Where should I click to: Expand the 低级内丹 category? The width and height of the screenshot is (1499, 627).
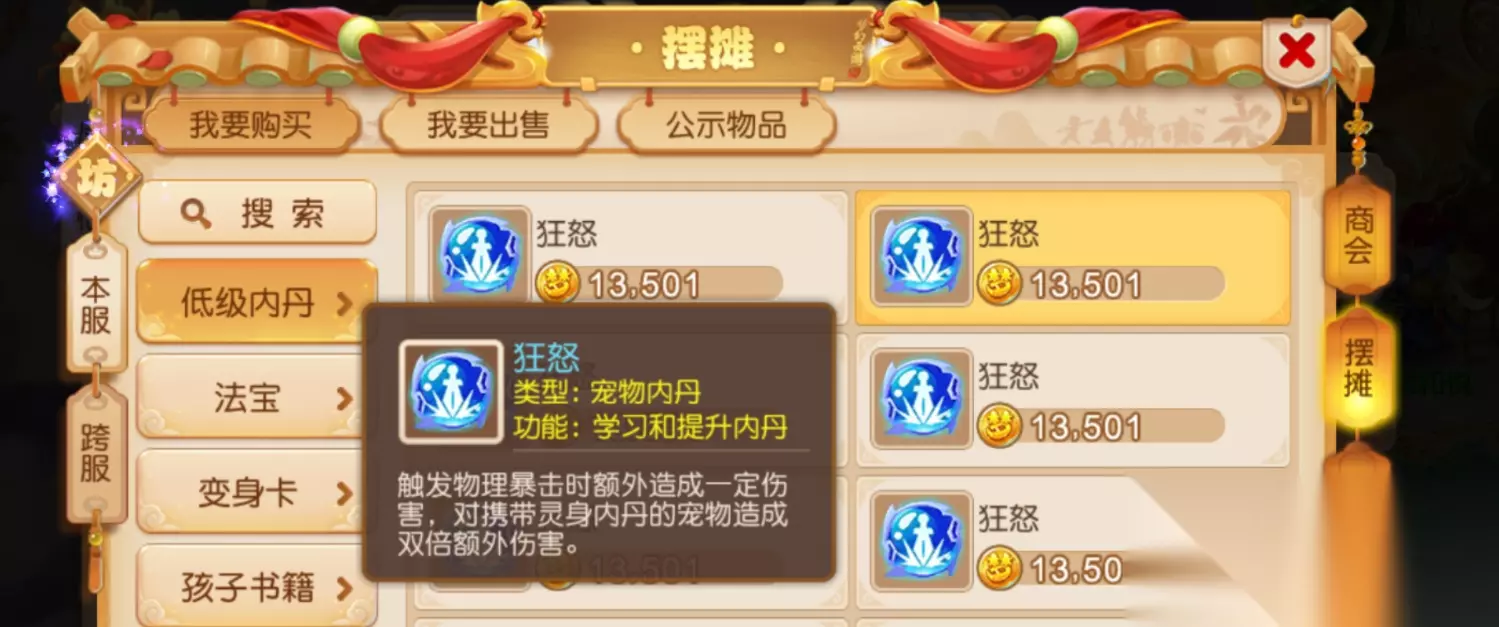(257, 302)
